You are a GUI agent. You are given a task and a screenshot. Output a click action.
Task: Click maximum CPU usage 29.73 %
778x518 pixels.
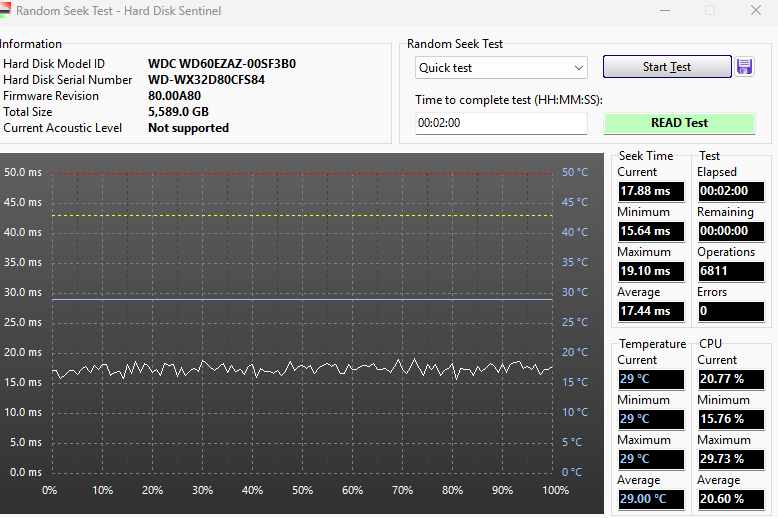(731, 459)
